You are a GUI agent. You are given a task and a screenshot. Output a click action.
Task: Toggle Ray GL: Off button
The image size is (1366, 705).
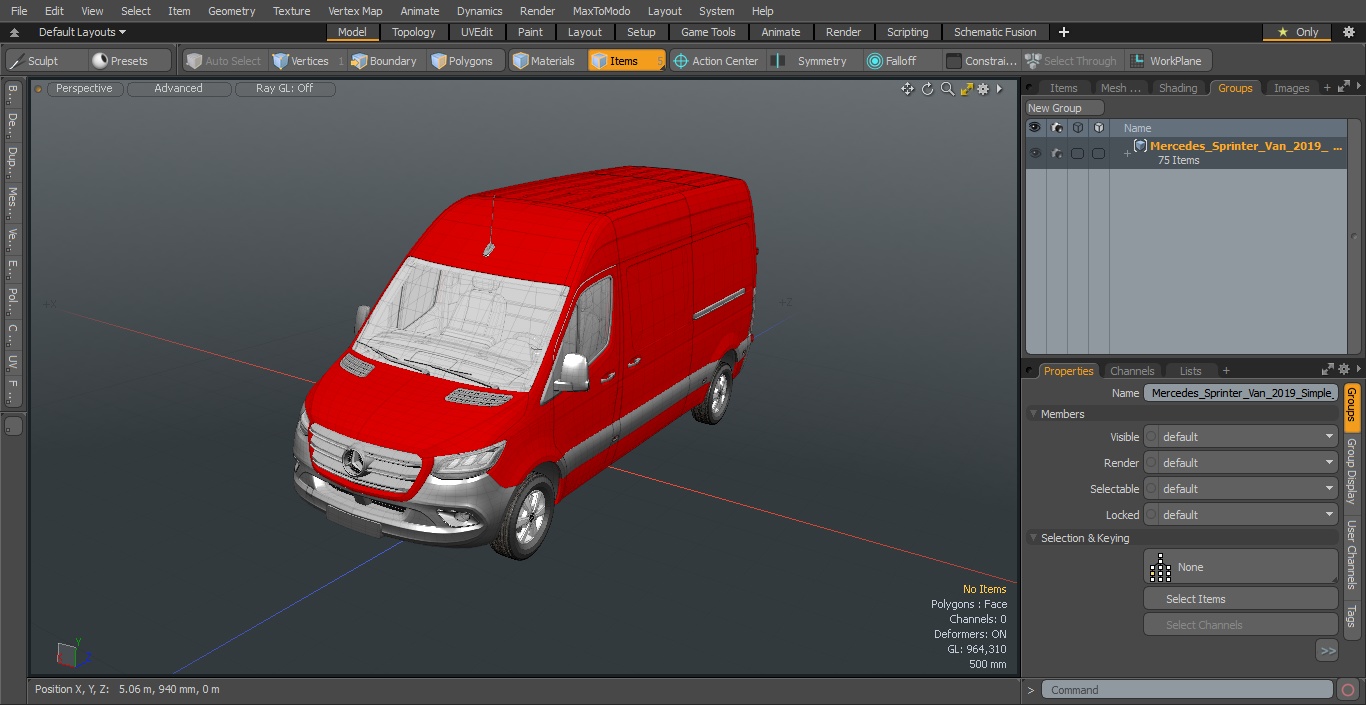click(285, 89)
